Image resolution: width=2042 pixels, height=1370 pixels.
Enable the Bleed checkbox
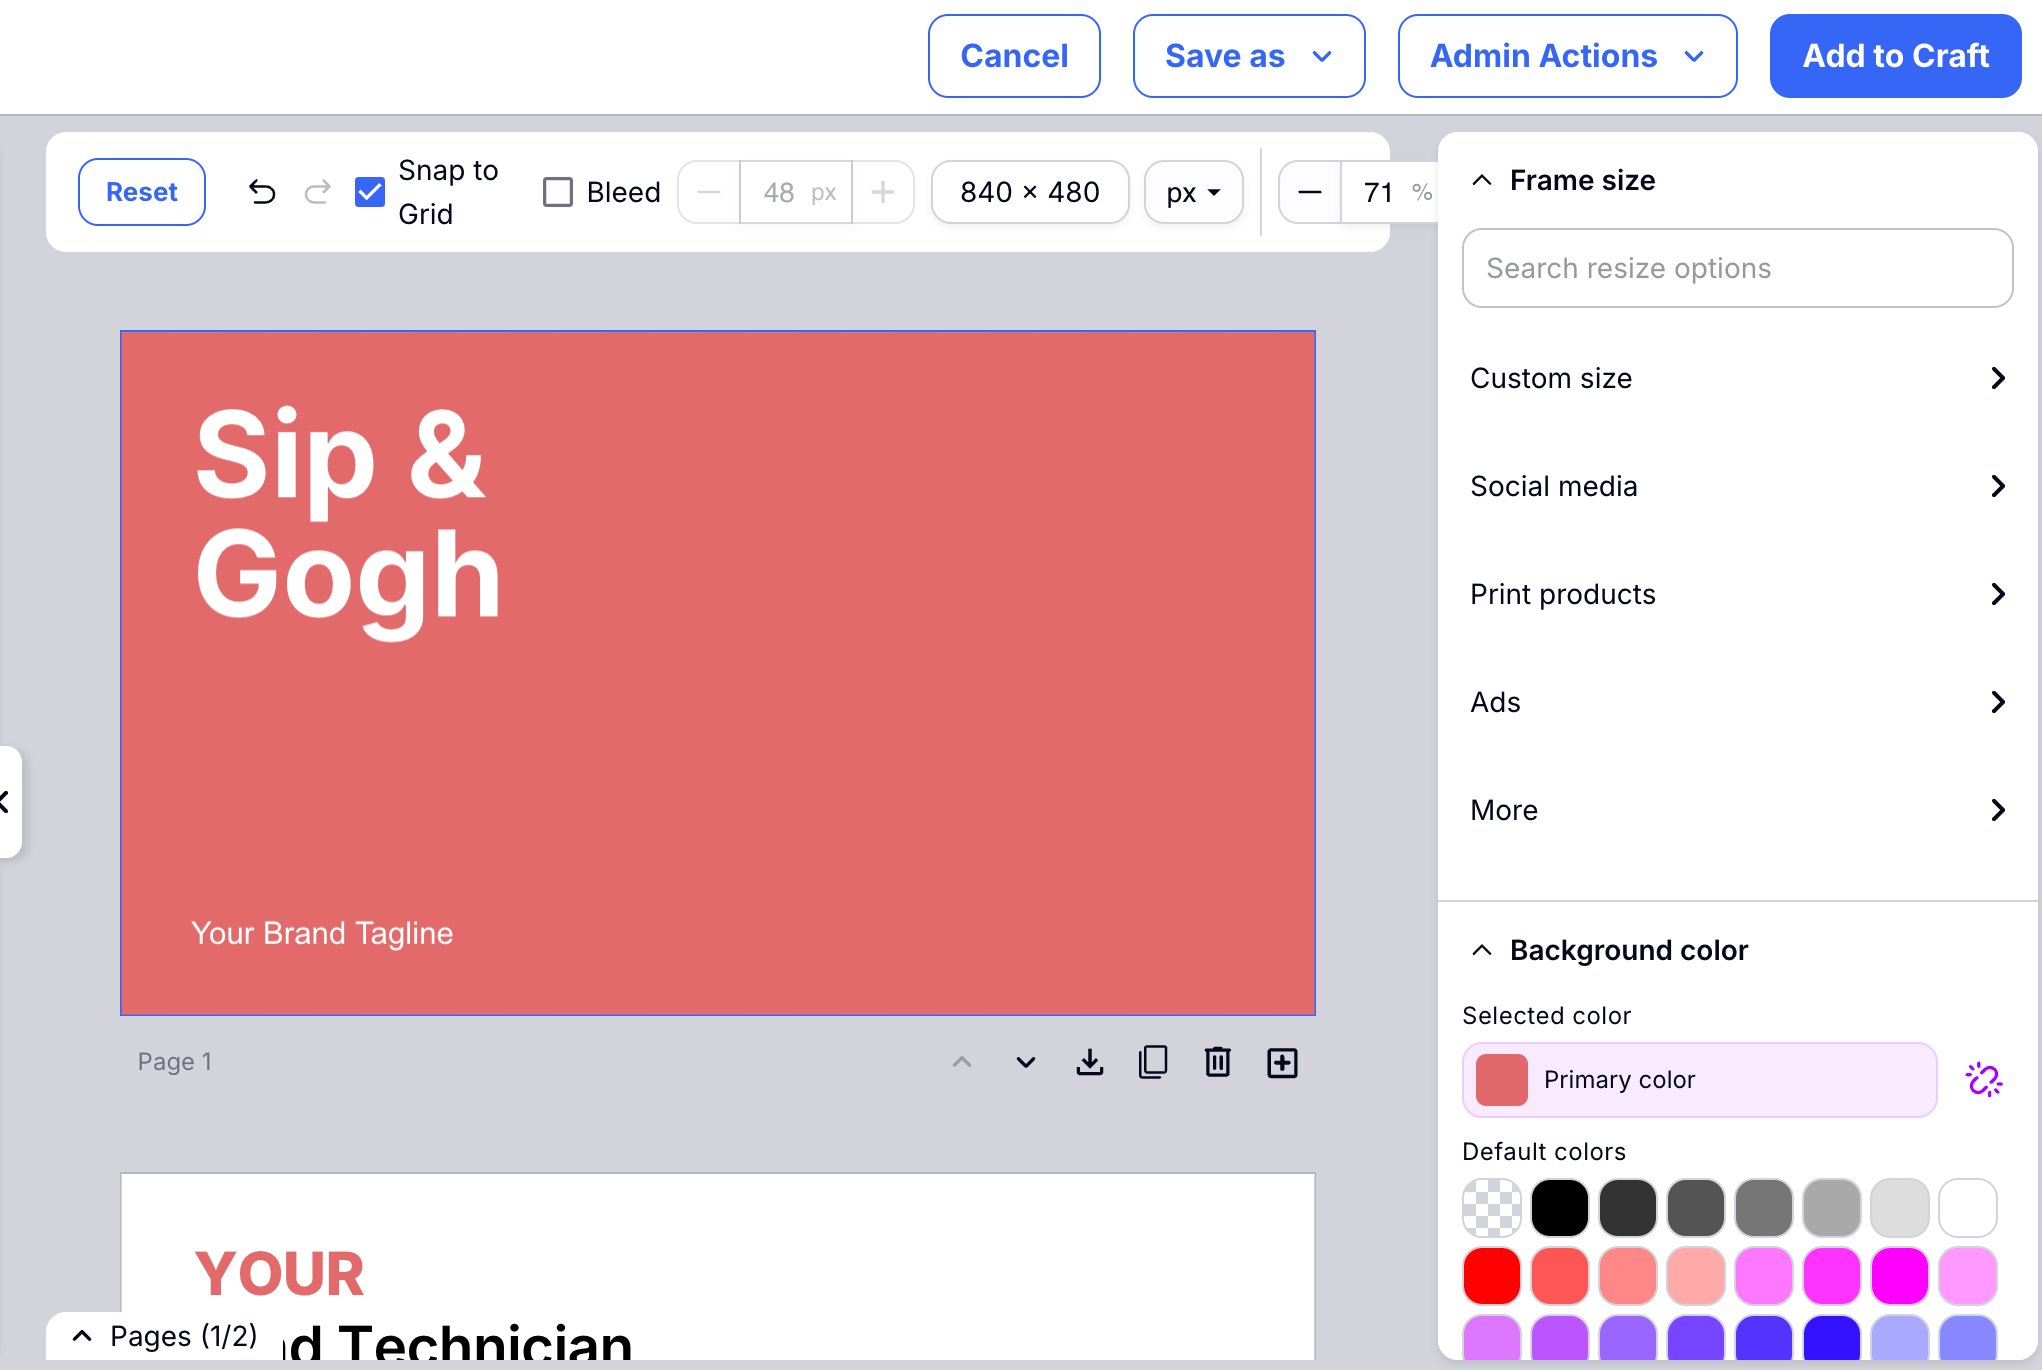558,192
